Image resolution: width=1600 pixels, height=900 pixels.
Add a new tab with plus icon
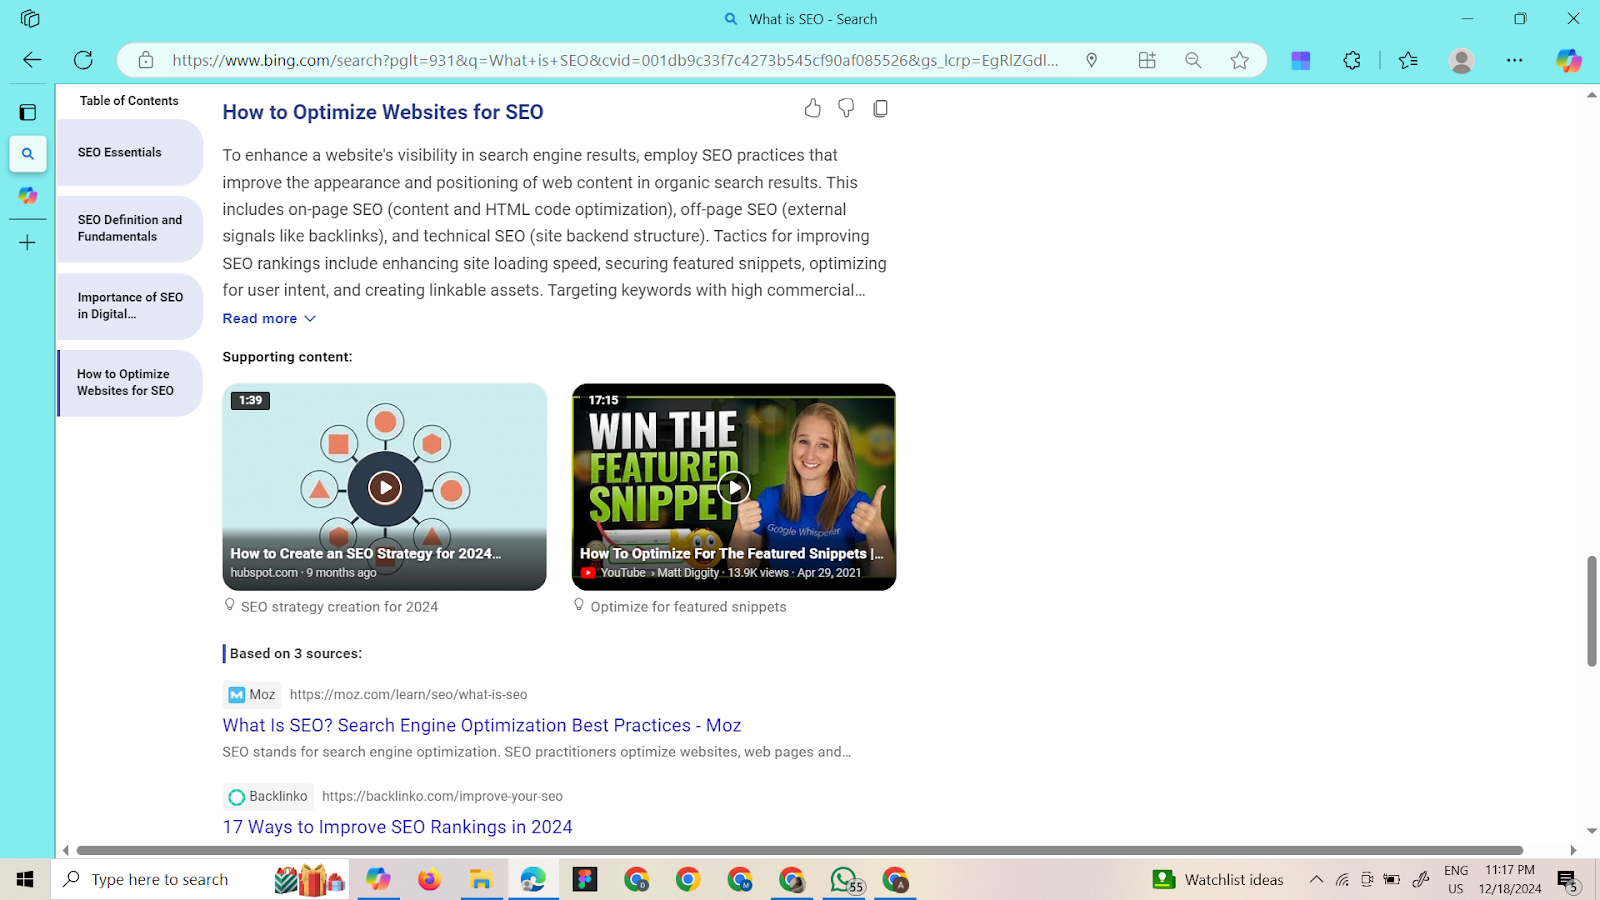coord(28,243)
